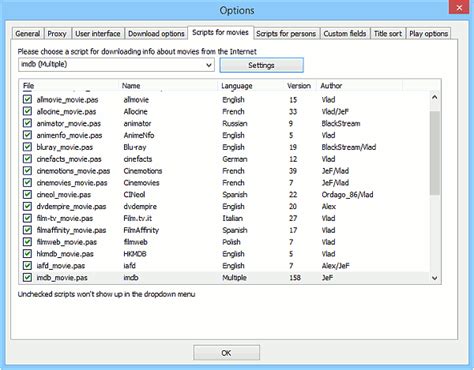Uncheck the allocine_movie.pas script checkbox

(27, 111)
